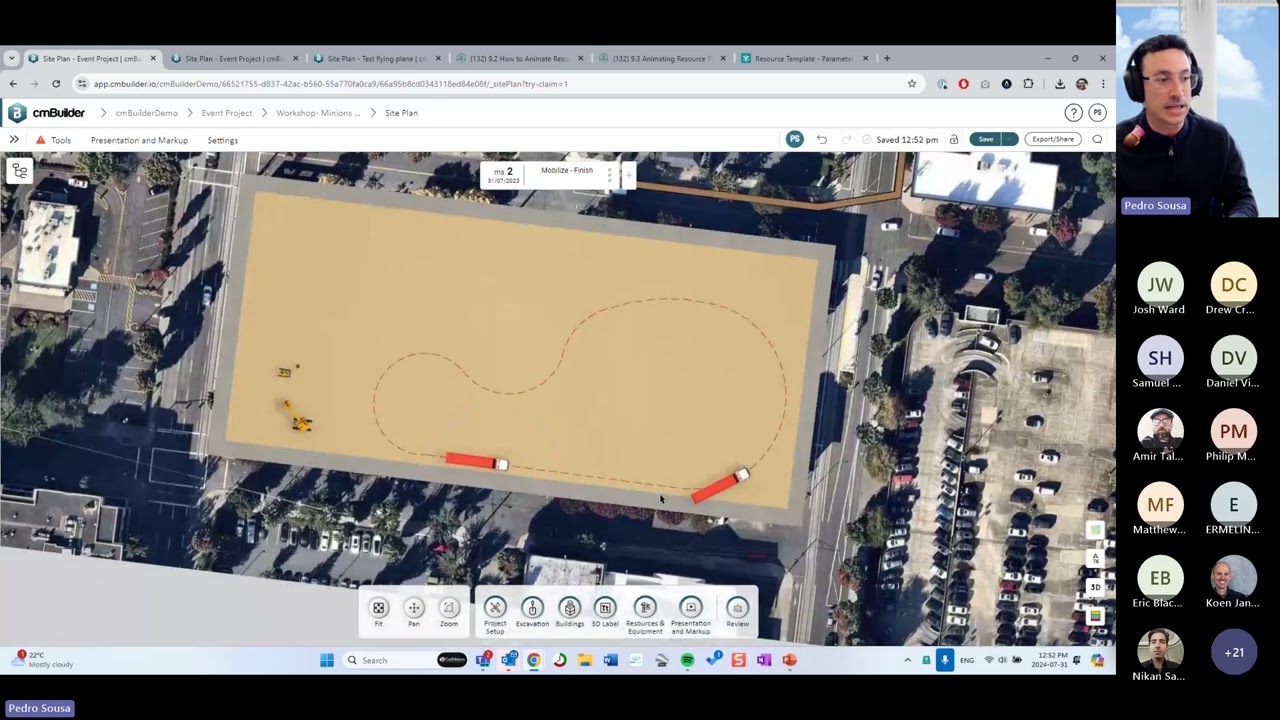Switch to 9.2 How to Animate tab
This screenshot has height=720, width=1280.
point(519,58)
